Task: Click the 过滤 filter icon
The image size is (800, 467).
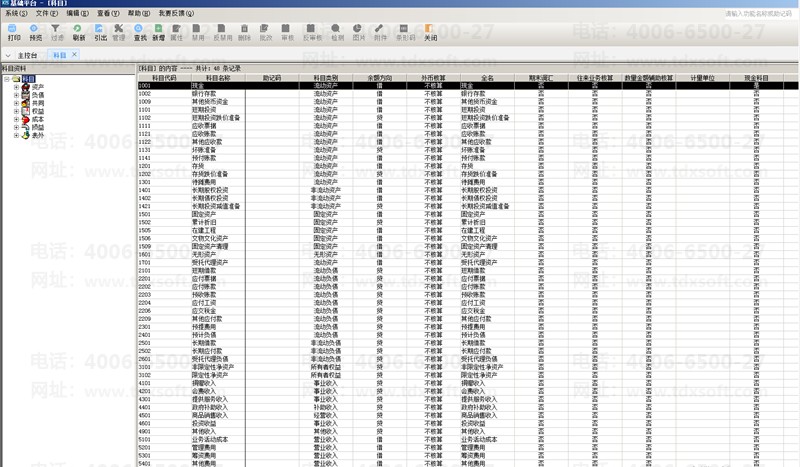Action: pyautogui.click(x=57, y=31)
